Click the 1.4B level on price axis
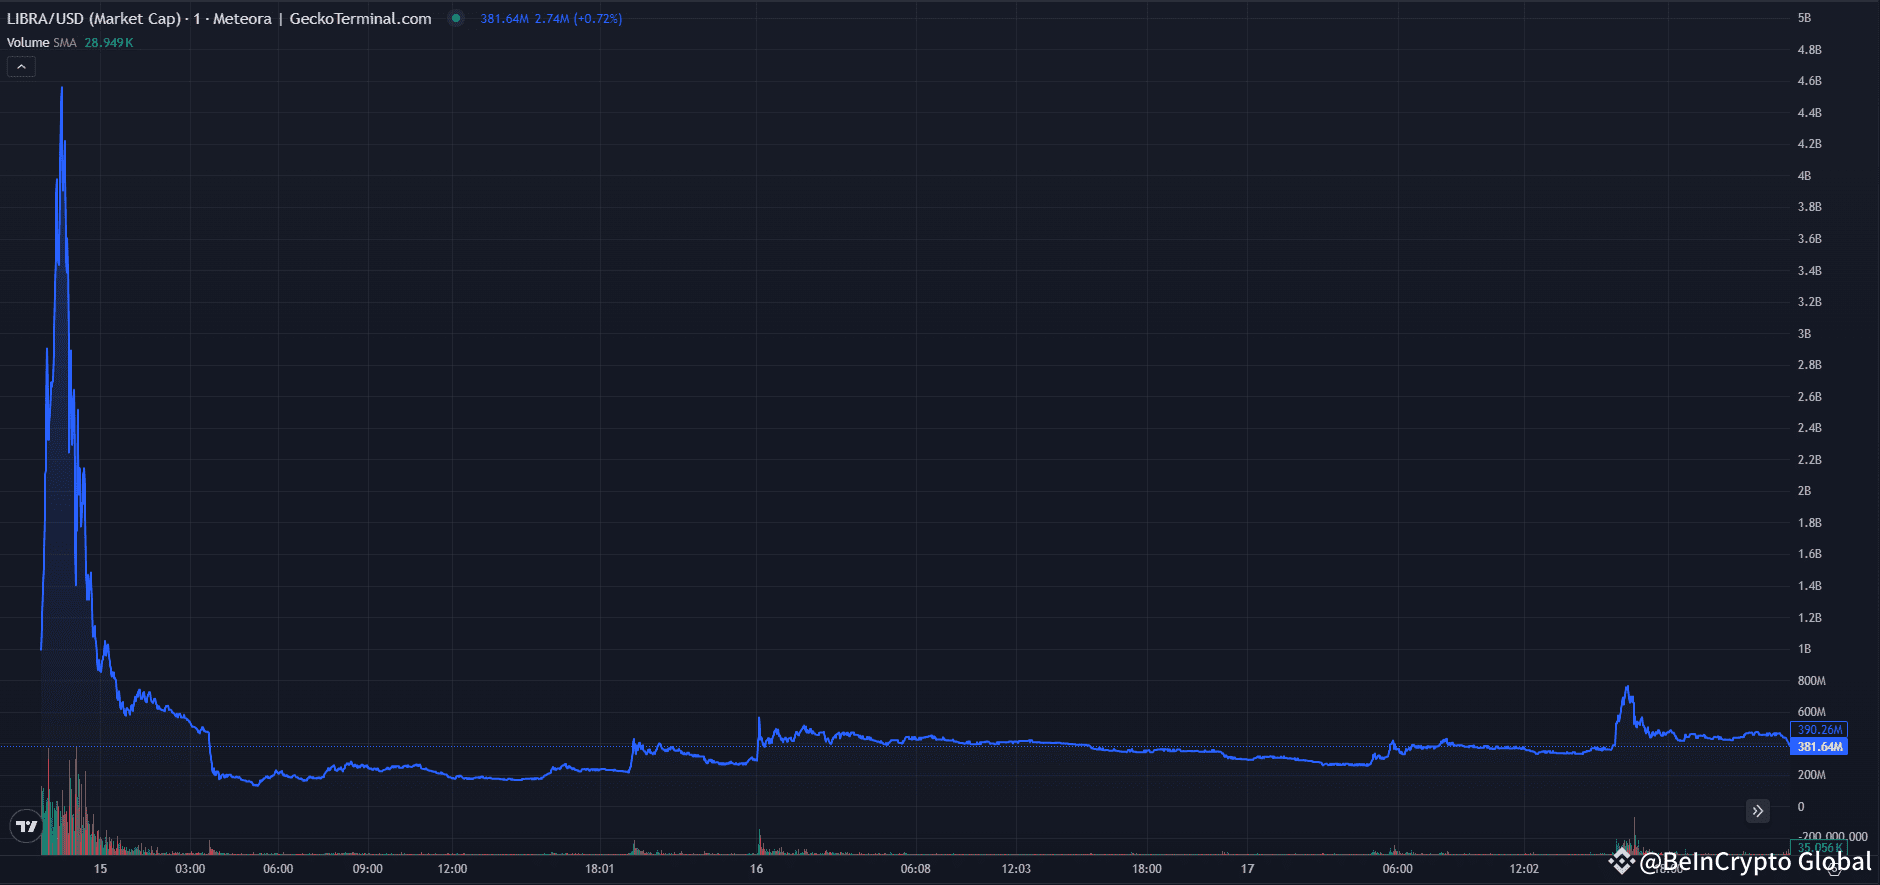 click(1809, 586)
